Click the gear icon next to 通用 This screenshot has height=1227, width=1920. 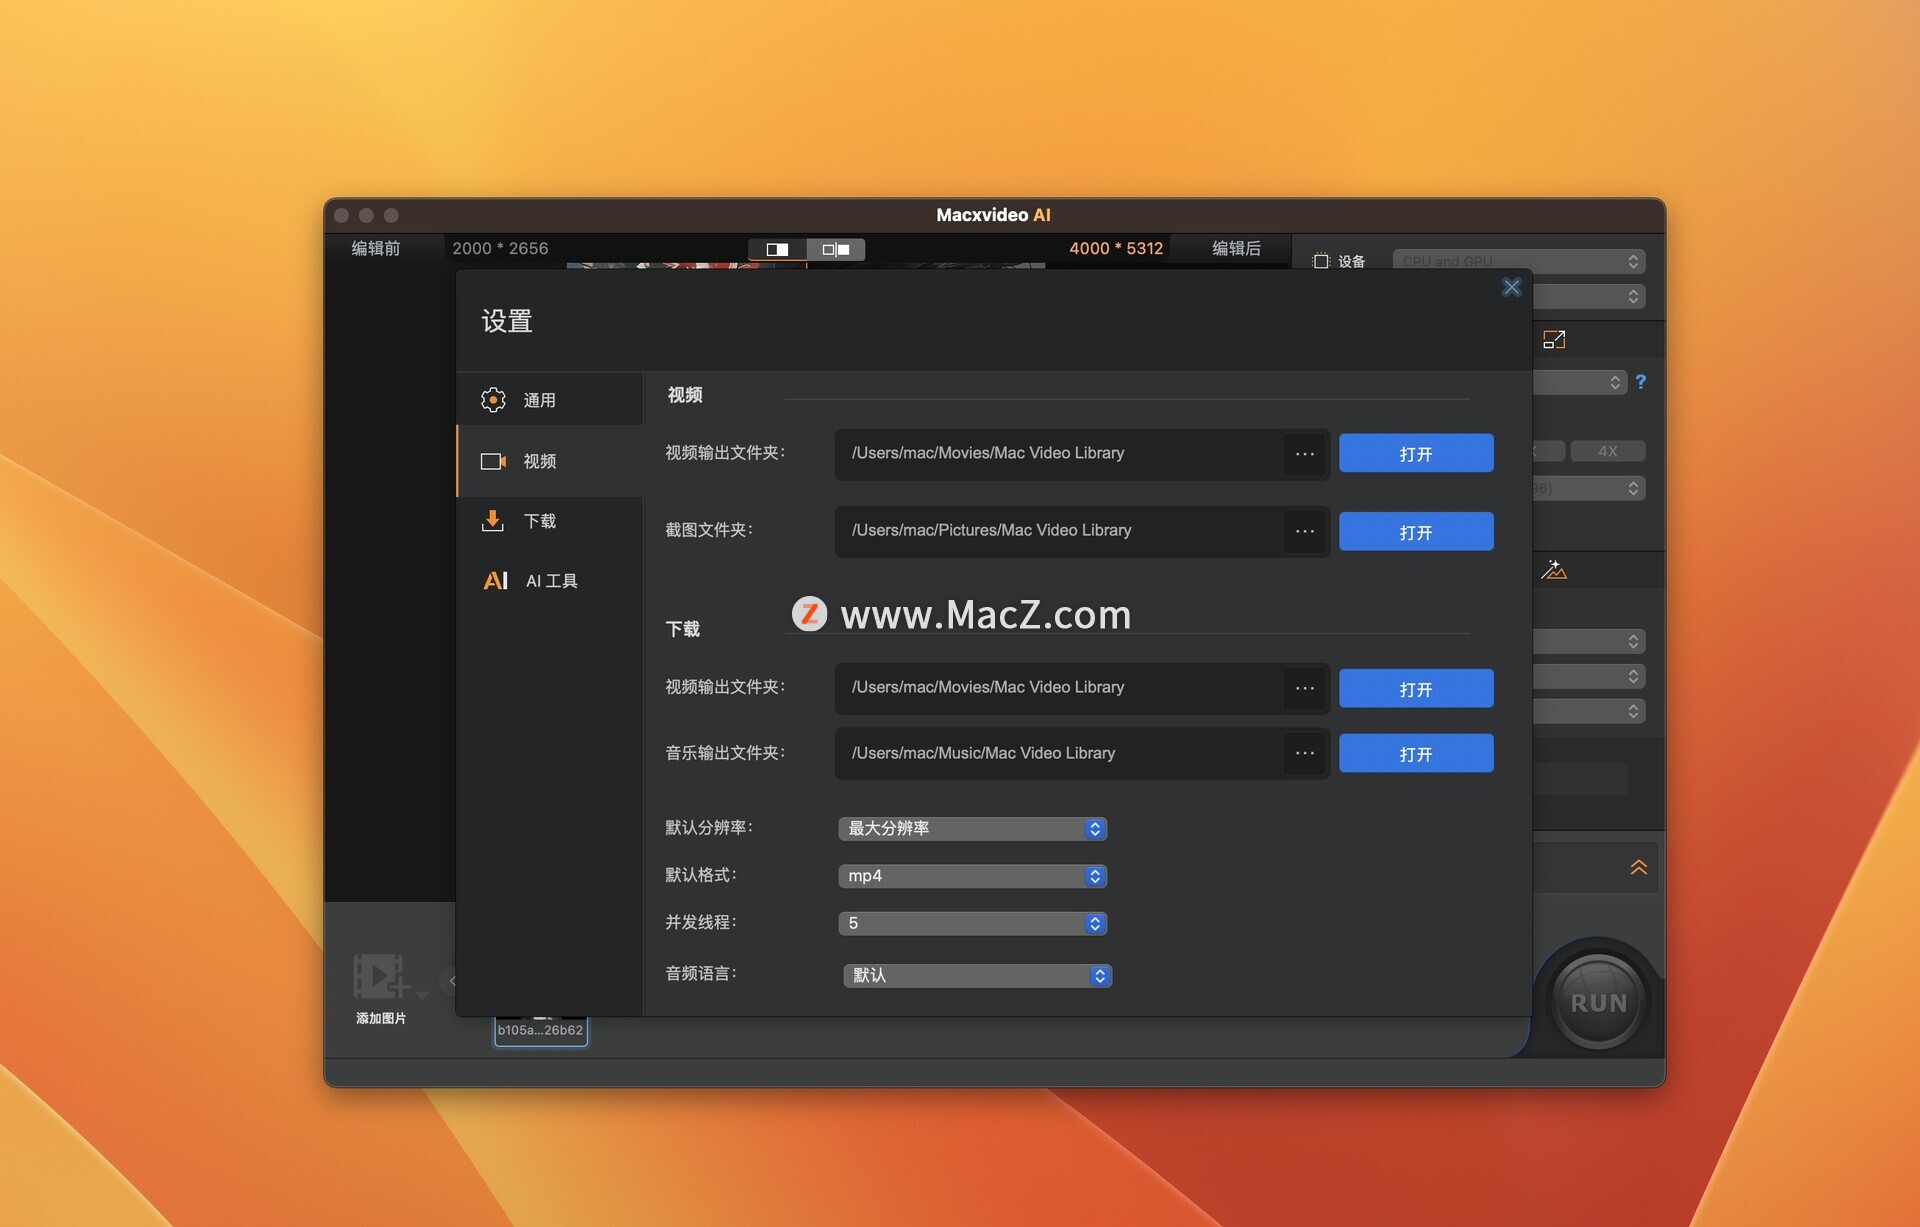[x=493, y=400]
